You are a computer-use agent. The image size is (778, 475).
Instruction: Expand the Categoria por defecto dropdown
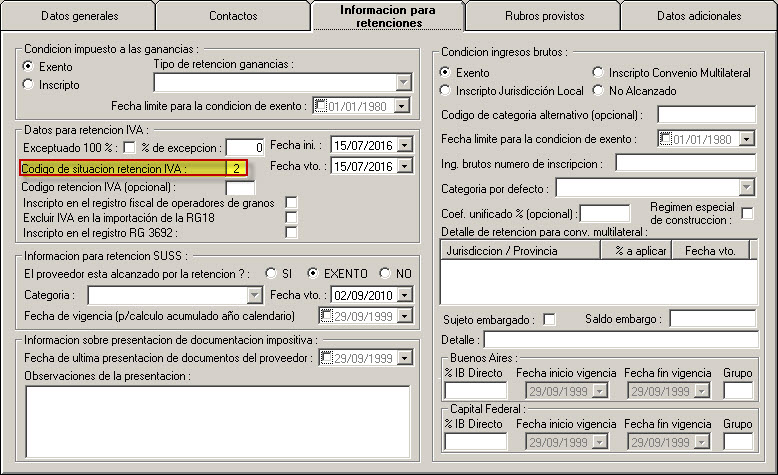point(746,187)
